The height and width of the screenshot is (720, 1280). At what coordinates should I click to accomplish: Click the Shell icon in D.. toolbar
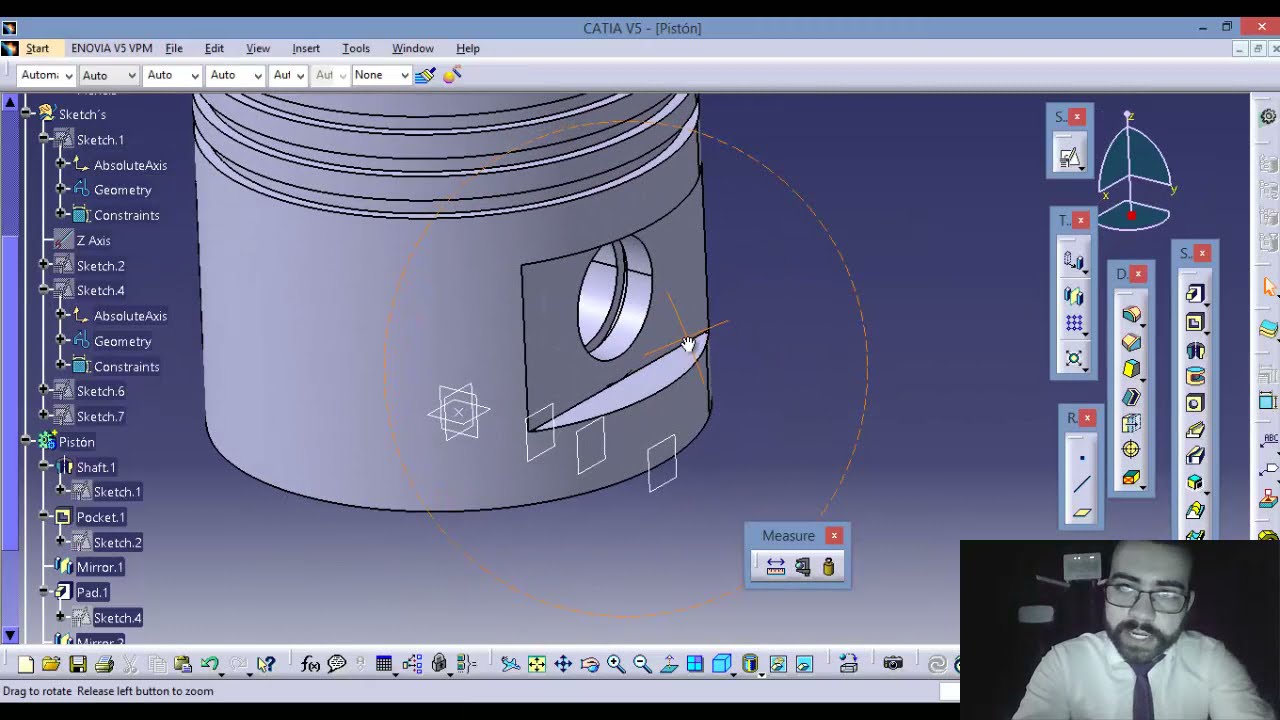tap(1131, 396)
